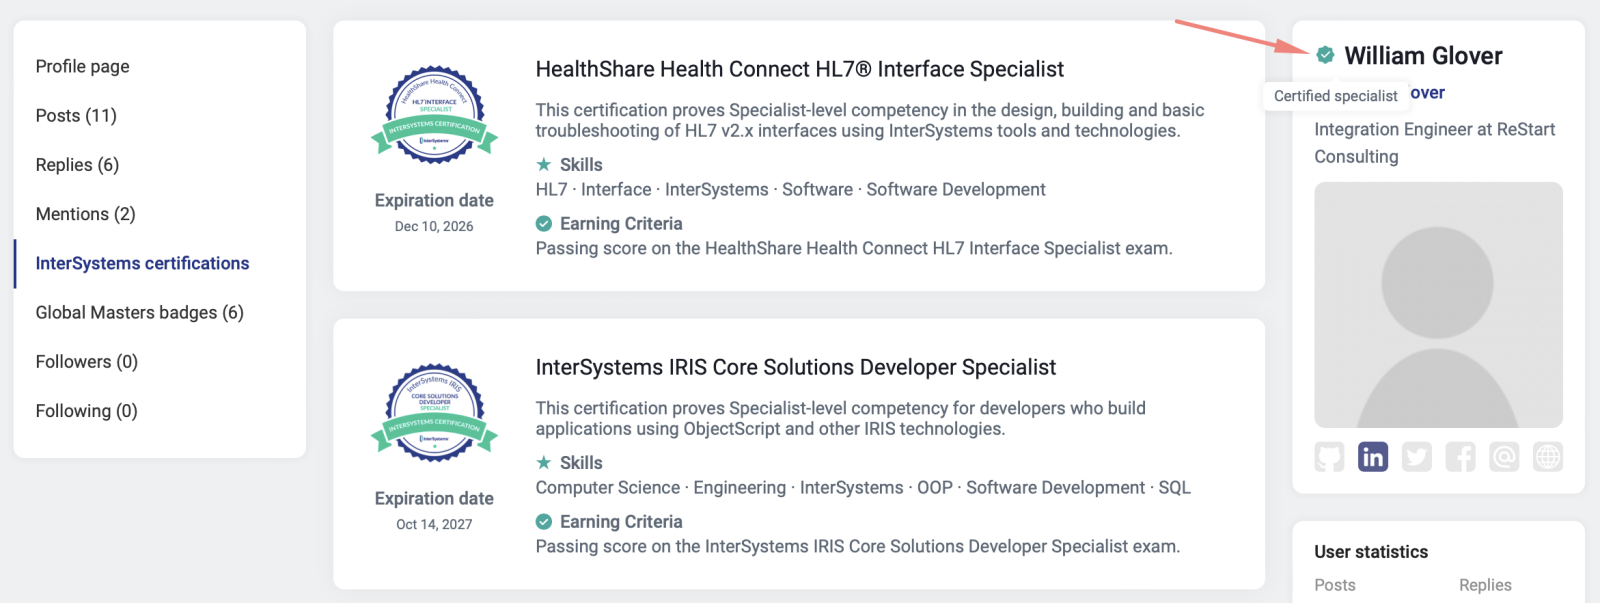Open the Profile page menu item
1600x603 pixels.
pyautogui.click(x=82, y=66)
